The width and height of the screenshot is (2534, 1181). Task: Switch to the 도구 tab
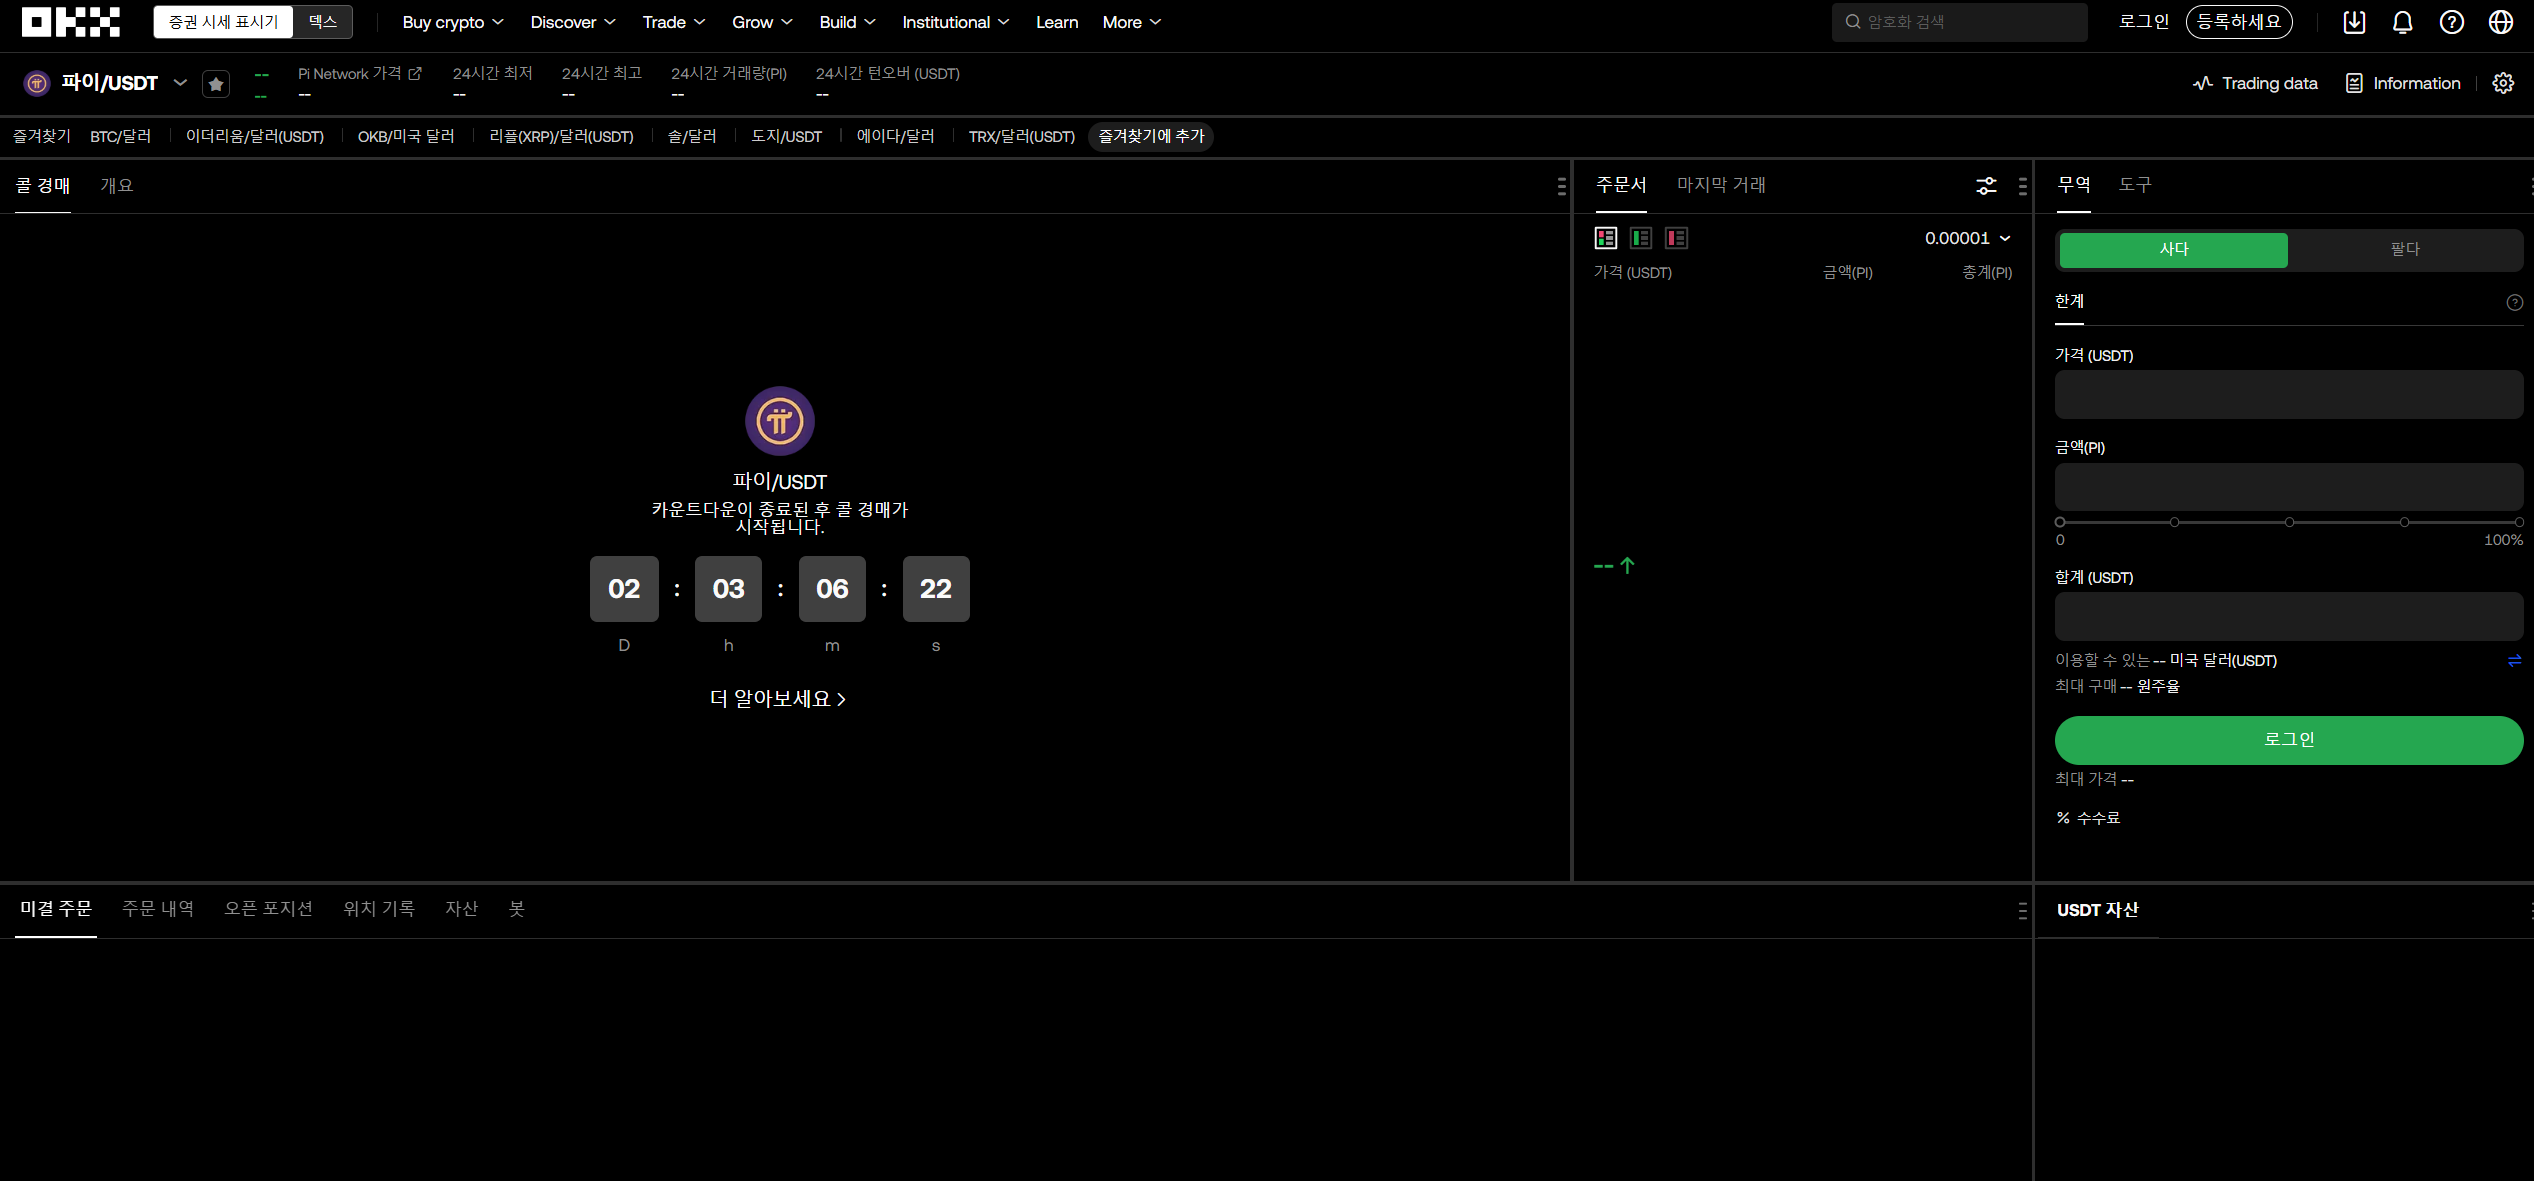point(2135,185)
